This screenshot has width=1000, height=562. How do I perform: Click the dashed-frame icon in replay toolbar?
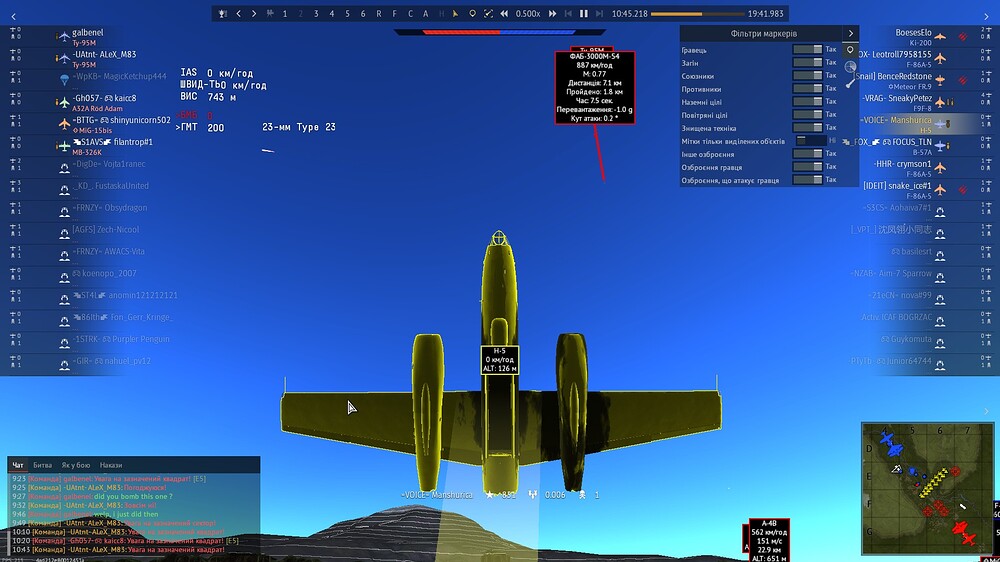[x=488, y=13]
